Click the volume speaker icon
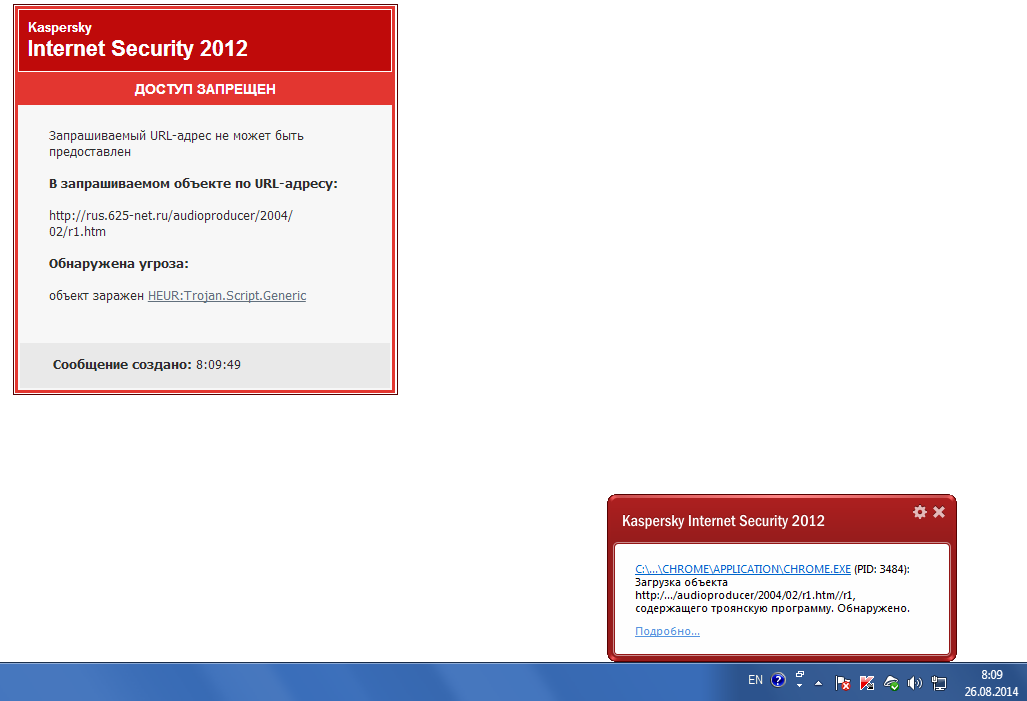This screenshot has width=1027, height=701. click(x=915, y=683)
